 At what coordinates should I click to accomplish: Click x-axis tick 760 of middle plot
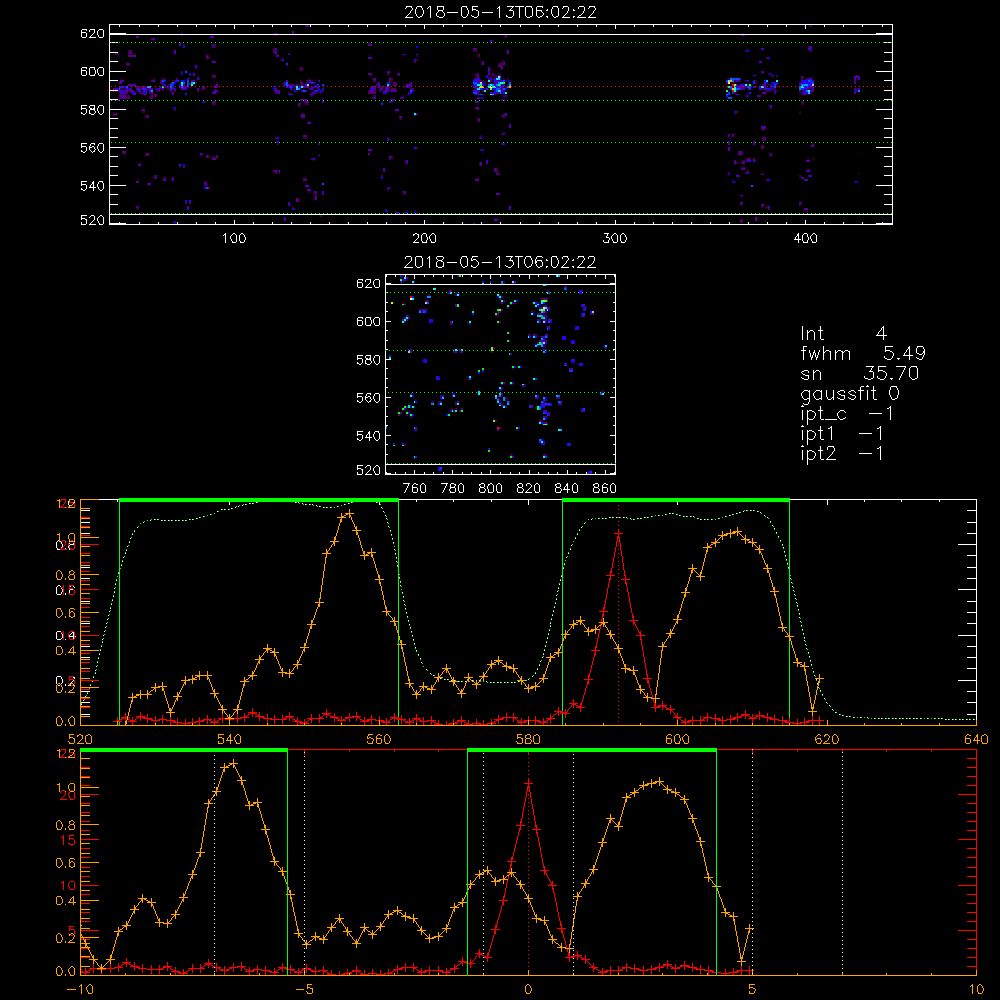pos(415,489)
